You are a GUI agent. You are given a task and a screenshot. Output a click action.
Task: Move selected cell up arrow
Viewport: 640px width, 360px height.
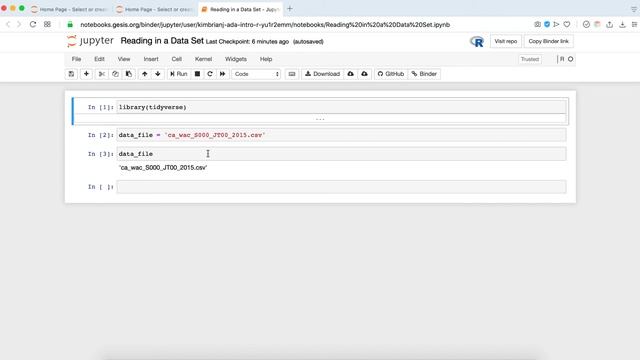pos(144,74)
